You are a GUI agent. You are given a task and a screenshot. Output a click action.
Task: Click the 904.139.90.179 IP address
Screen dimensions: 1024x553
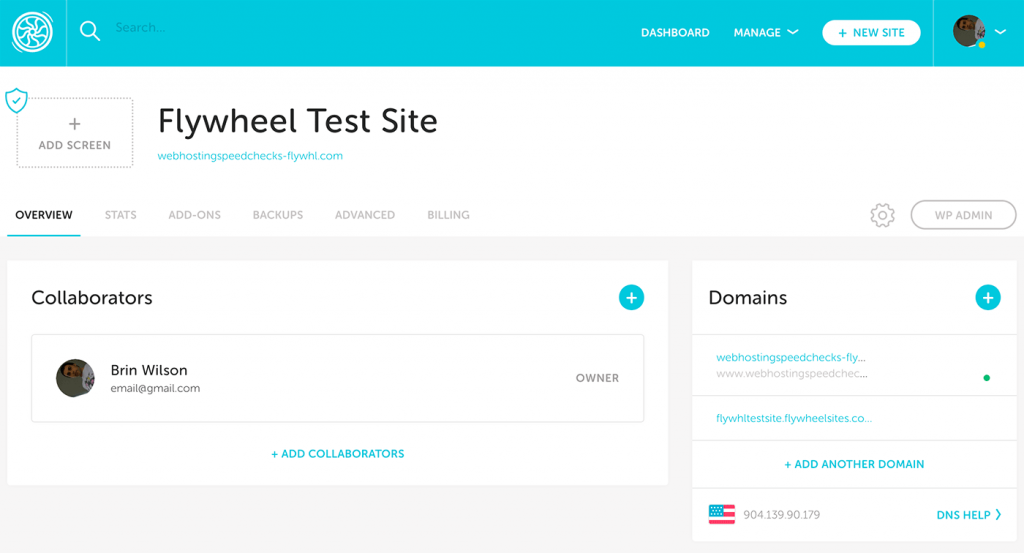tap(782, 514)
